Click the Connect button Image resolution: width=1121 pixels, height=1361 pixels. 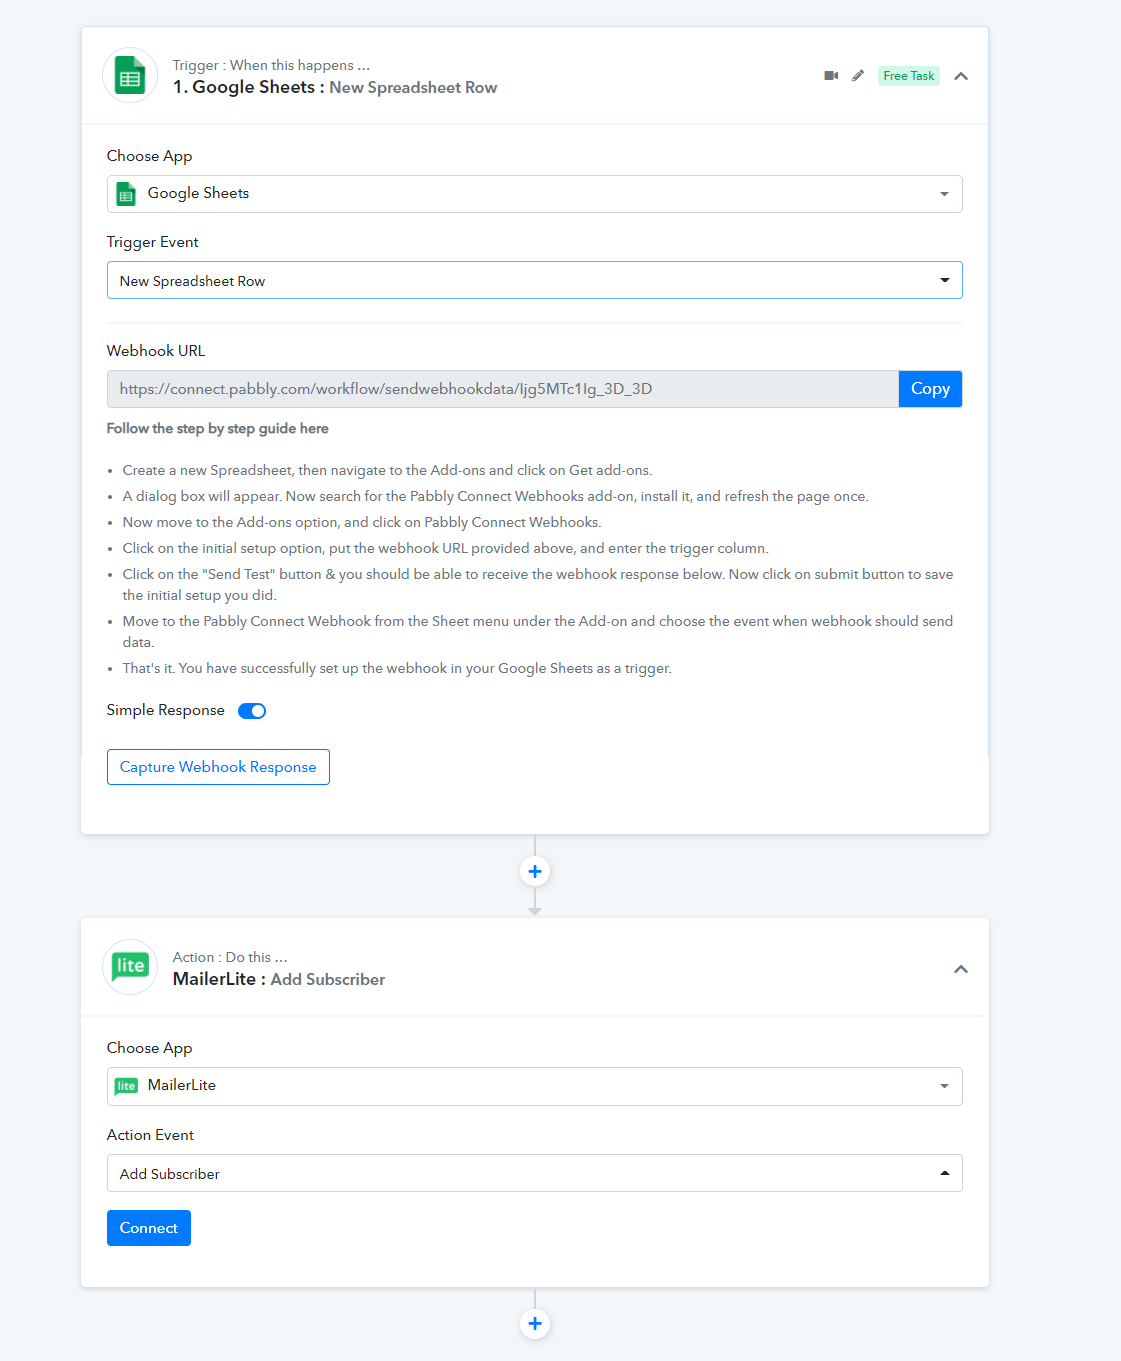(x=149, y=1228)
